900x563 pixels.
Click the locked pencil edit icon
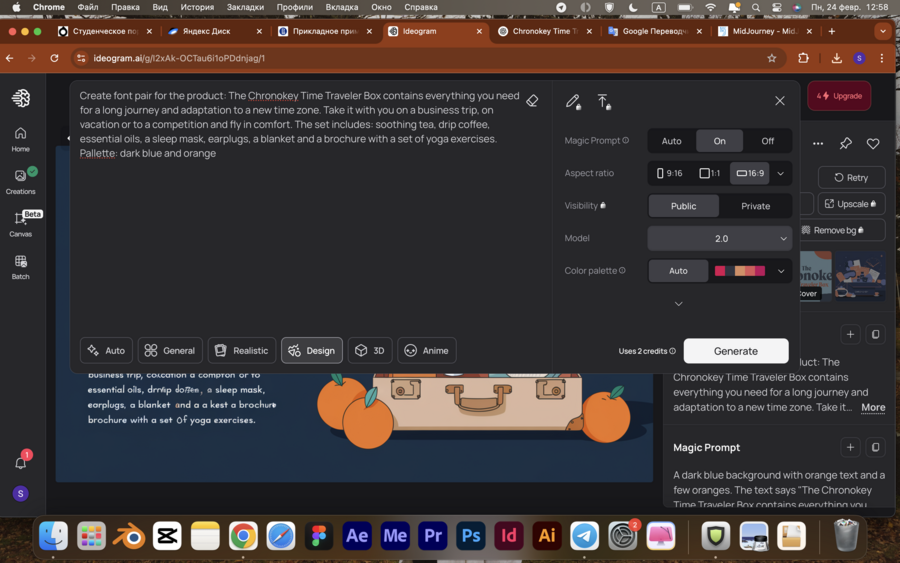coord(573,102)
